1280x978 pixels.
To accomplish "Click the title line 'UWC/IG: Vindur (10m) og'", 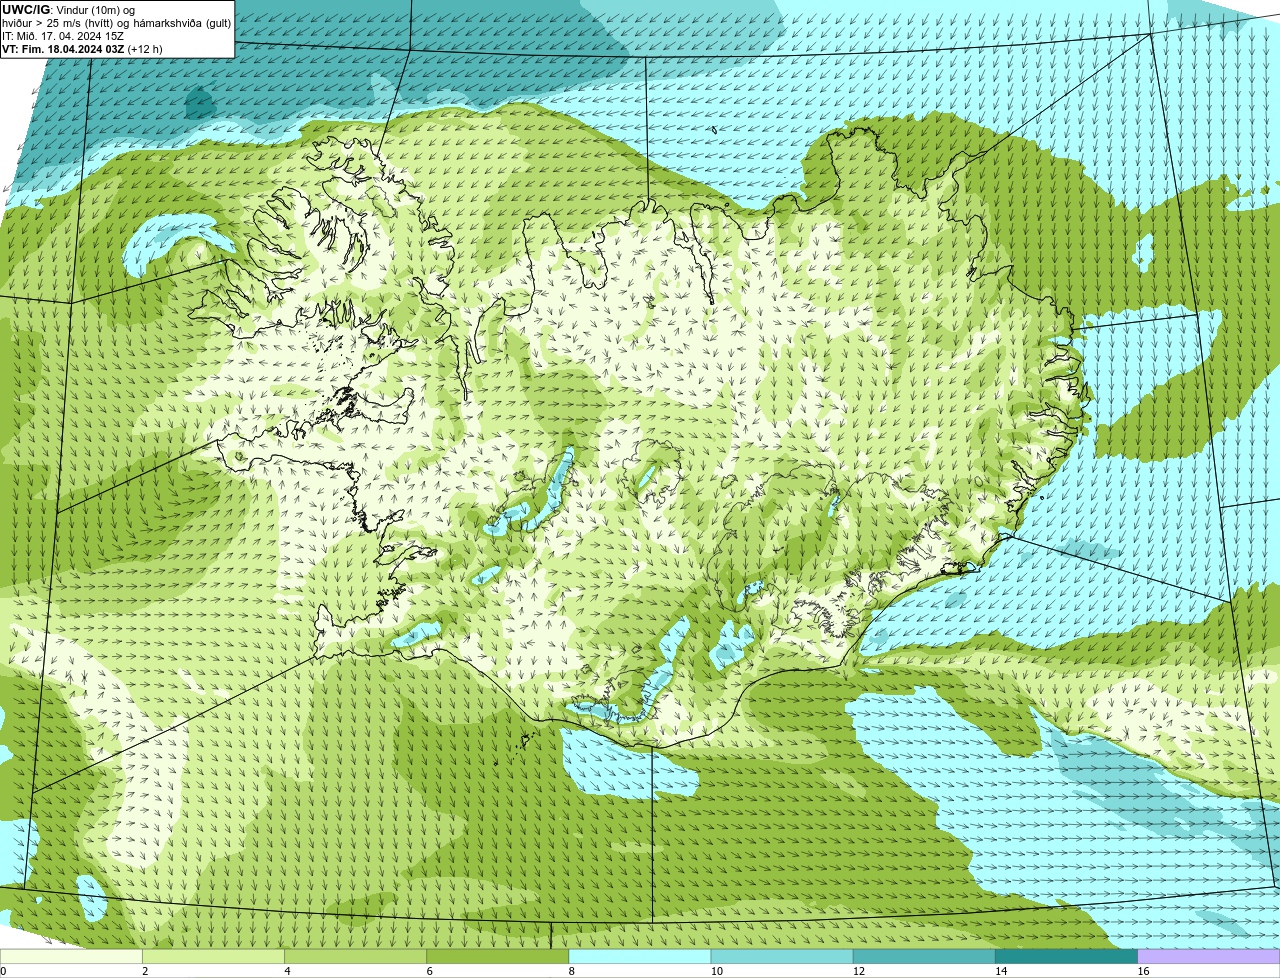I will point(68,9).
